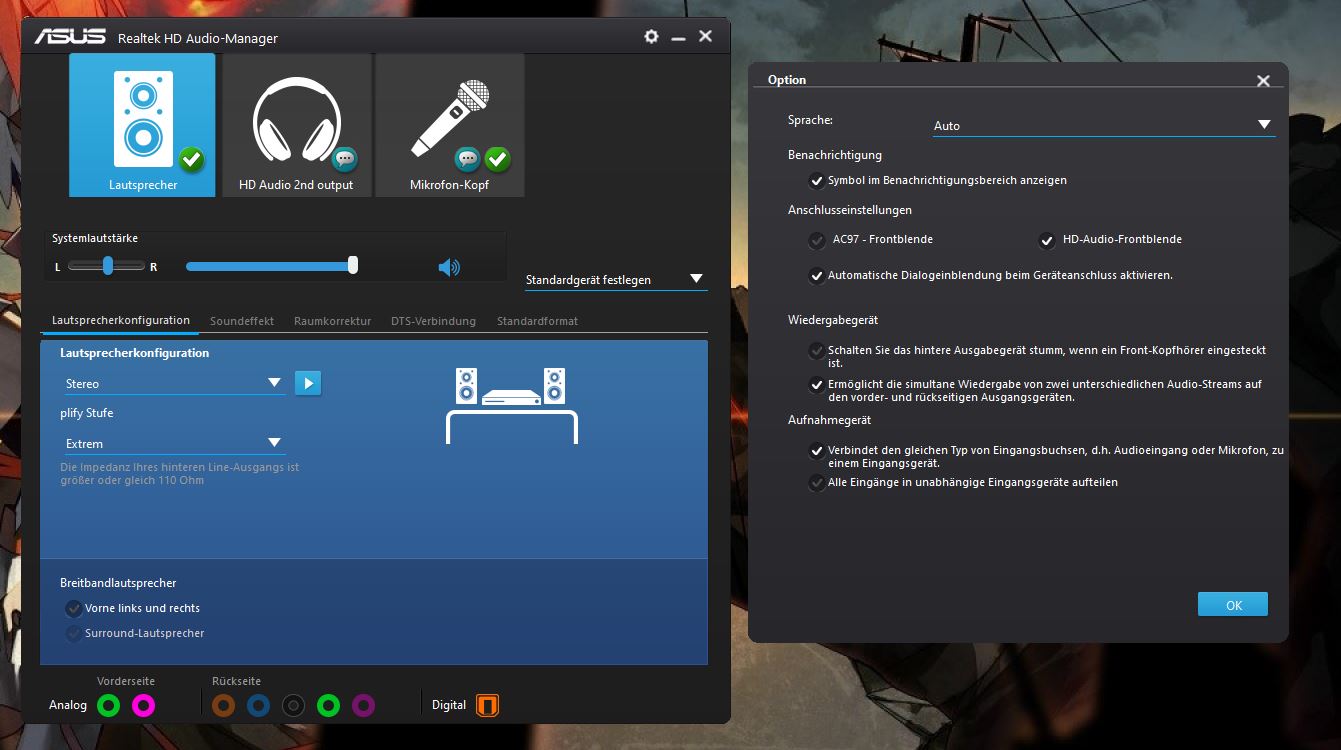Click black rear-panel analog jack
1341x750 pixels.
click(x=293, y=705)
